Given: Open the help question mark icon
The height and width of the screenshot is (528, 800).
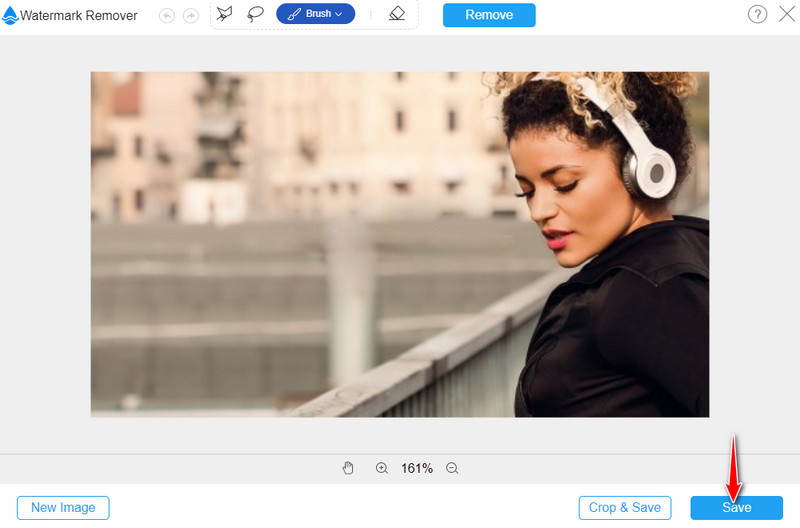Looking at the screenshot, I should pos(757,15).
